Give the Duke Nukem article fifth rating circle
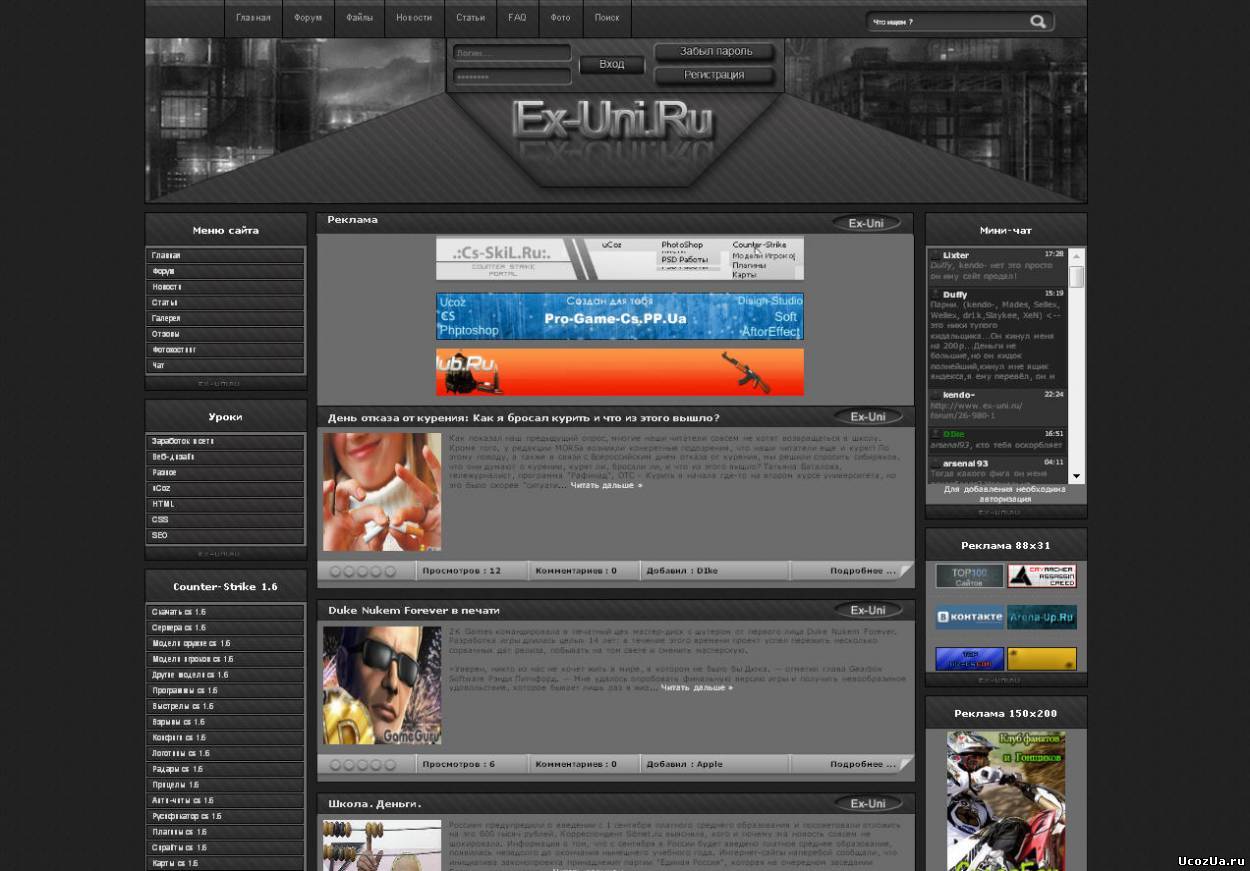Screen dimensions: 1250x871 point(390,765)
